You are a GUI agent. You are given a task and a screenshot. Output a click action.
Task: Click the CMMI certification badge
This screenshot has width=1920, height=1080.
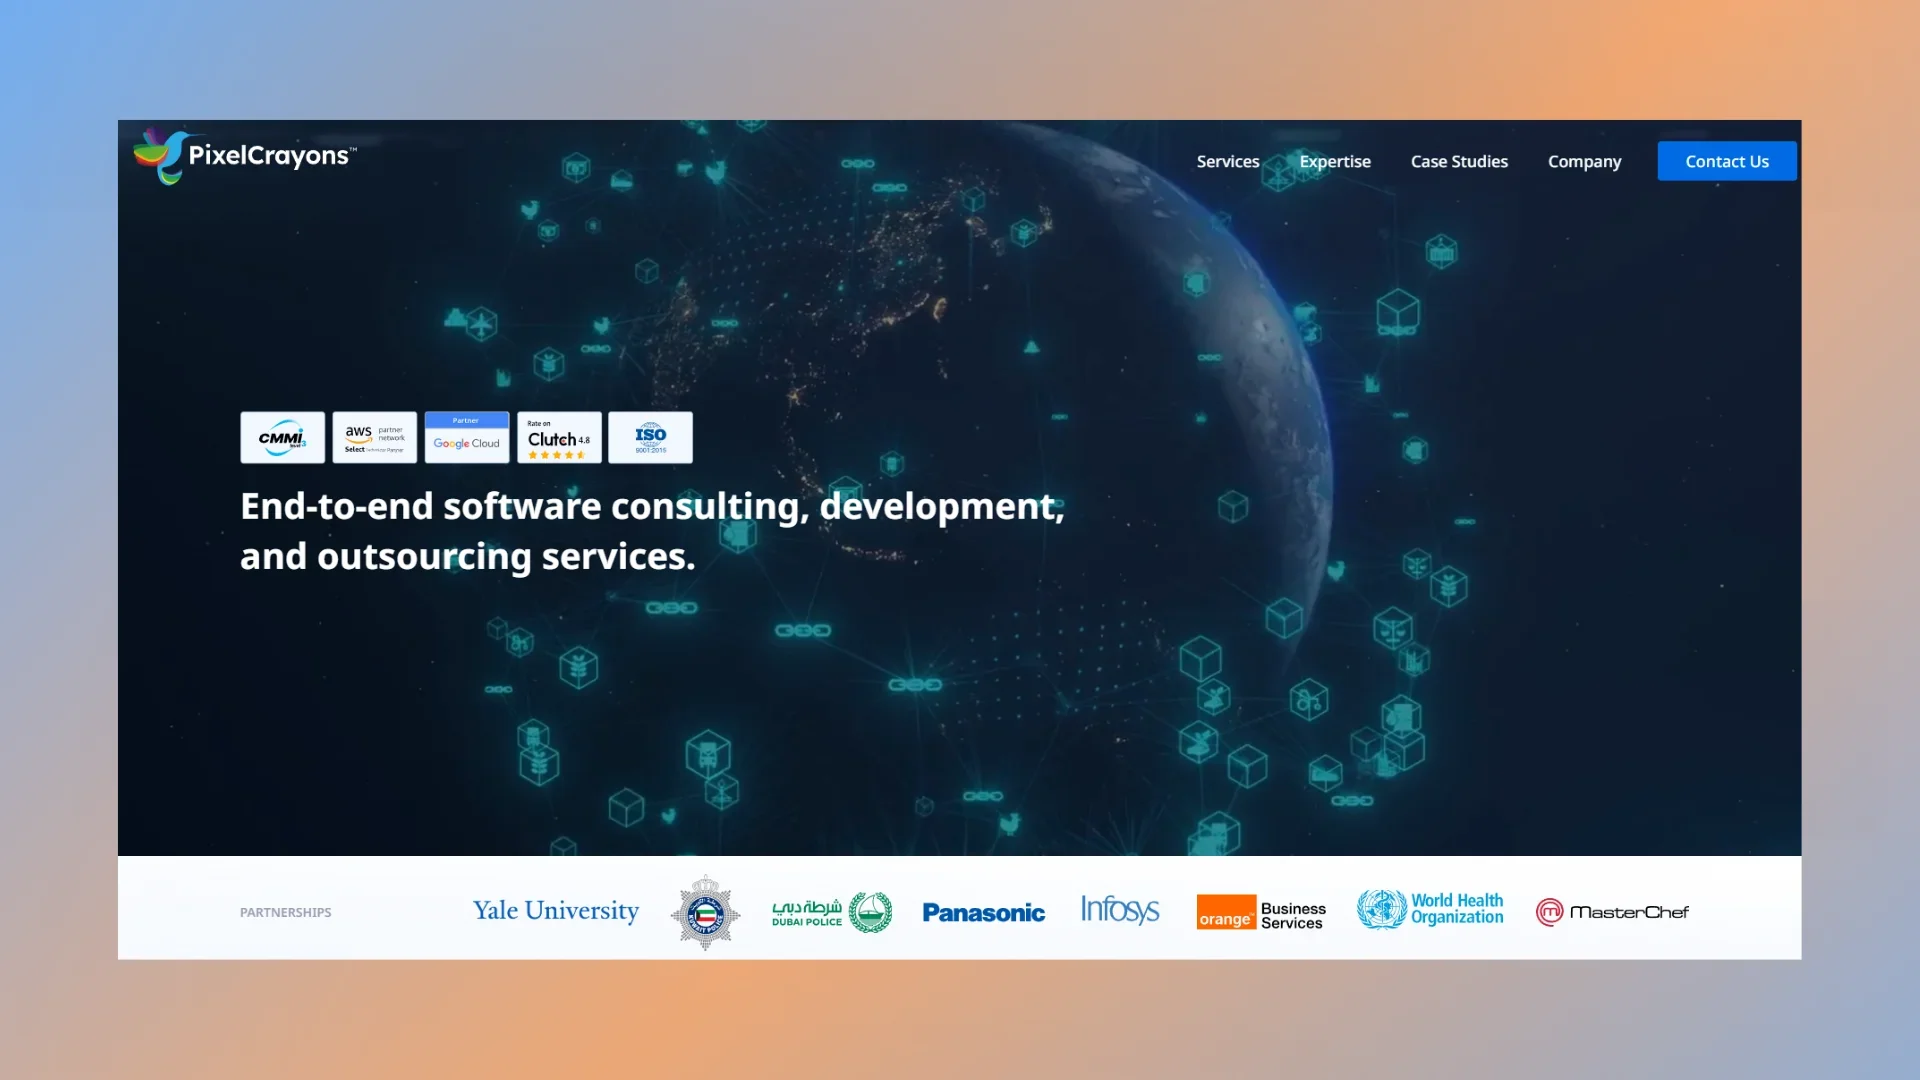(x=282, y=438)
